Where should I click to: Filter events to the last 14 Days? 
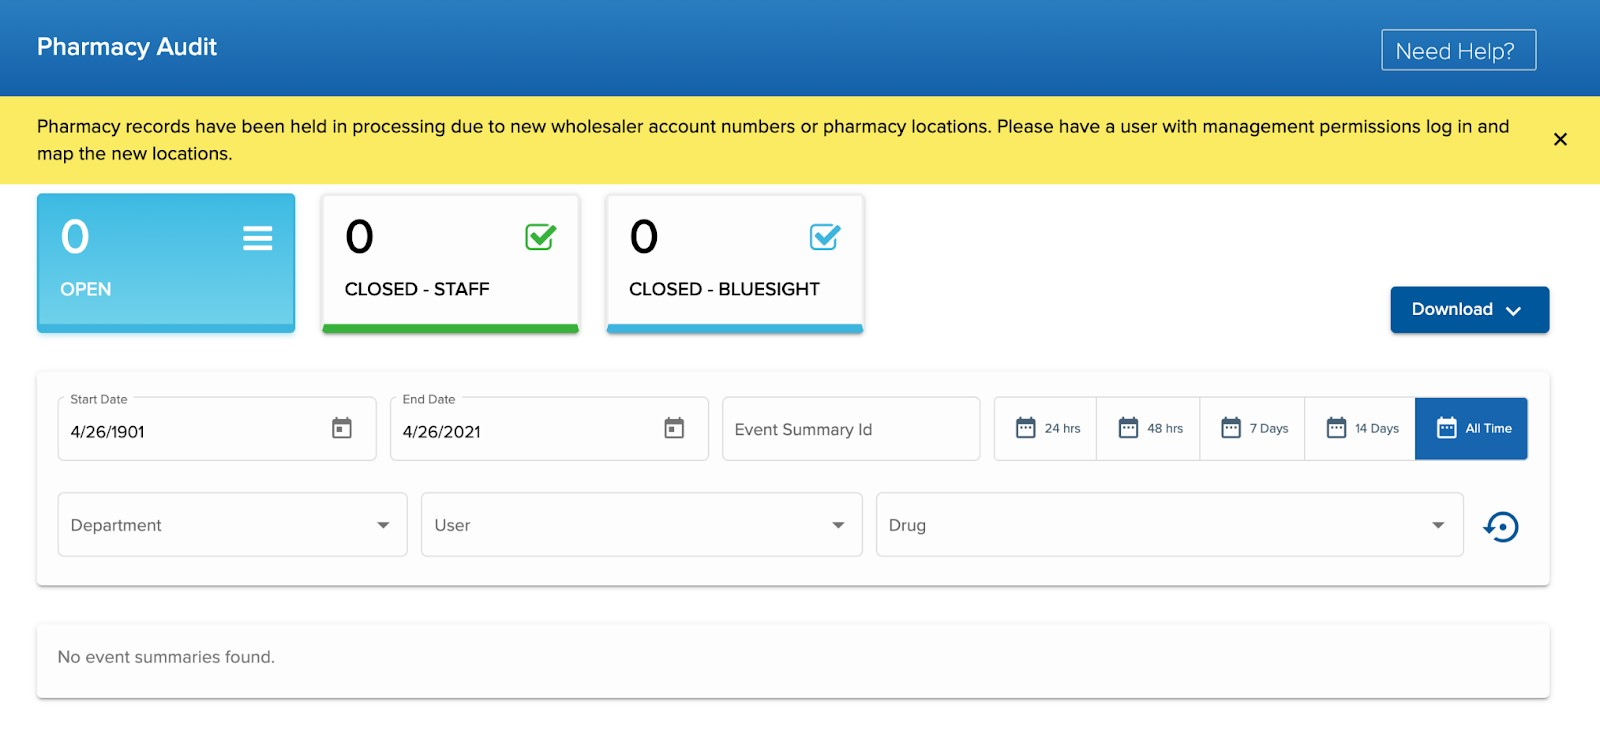(x=1361, y=429)
